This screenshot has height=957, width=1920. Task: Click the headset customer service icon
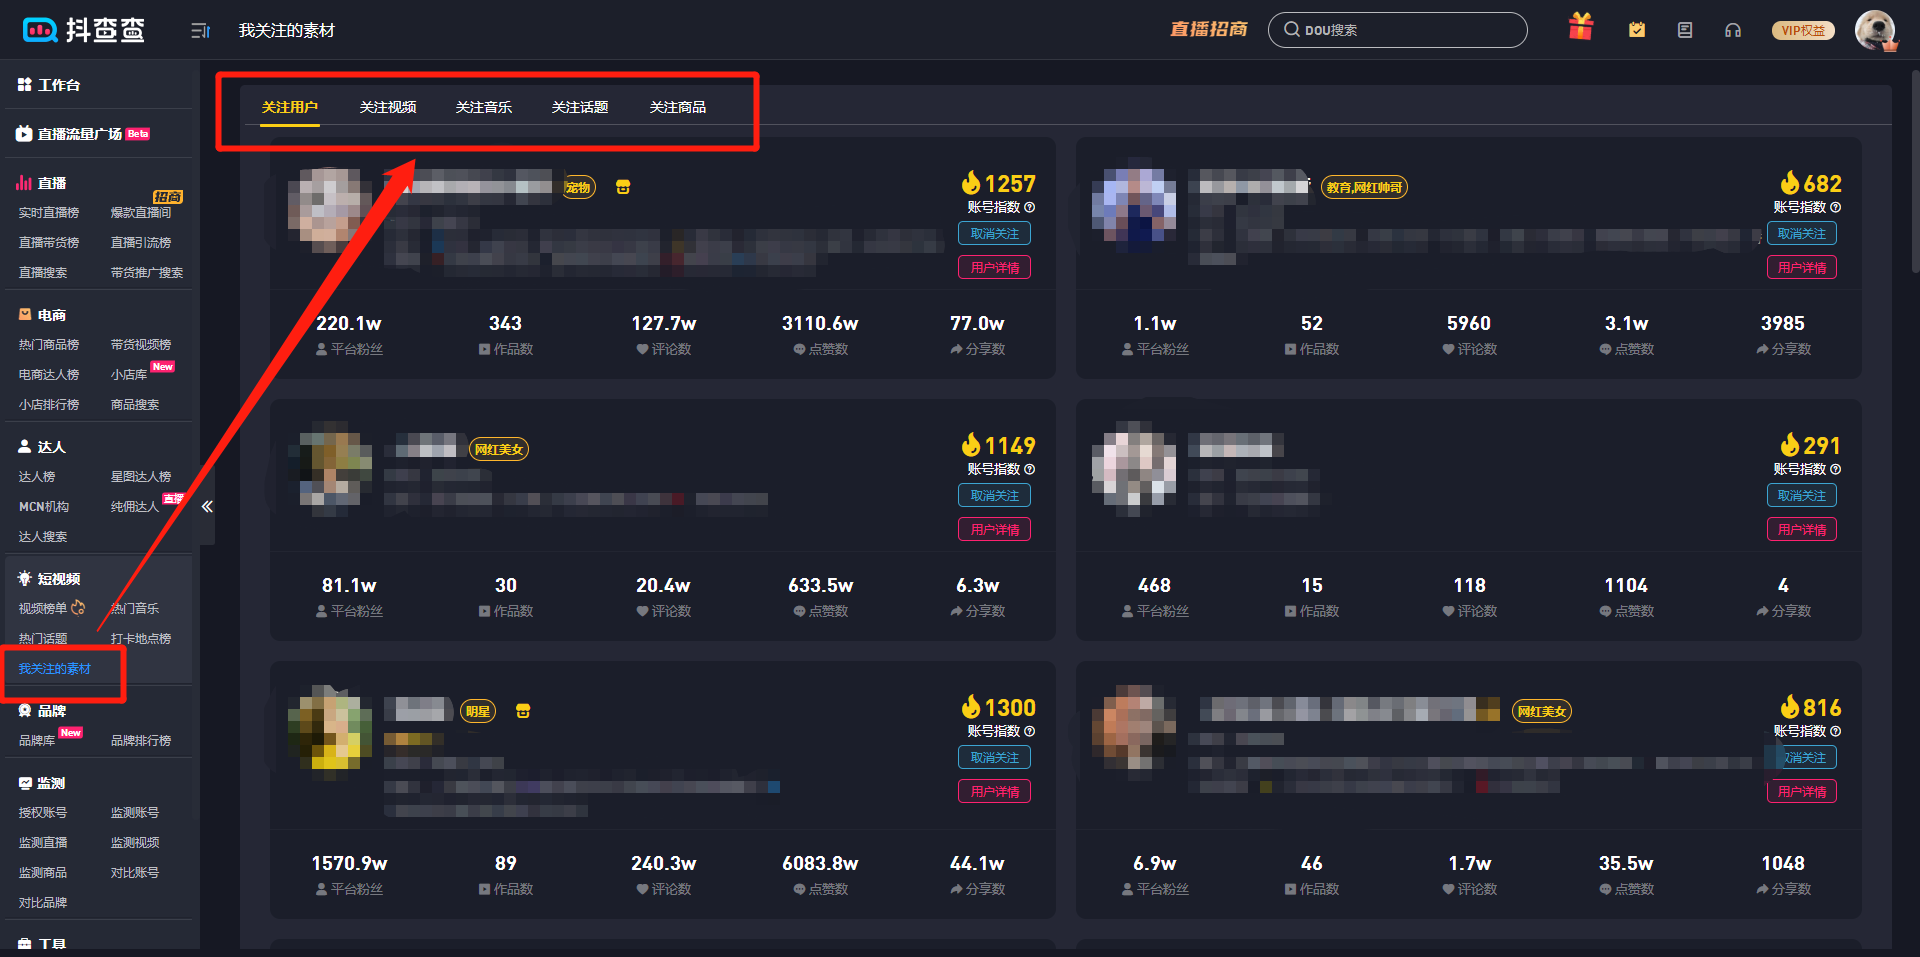tap(1733, 30)
